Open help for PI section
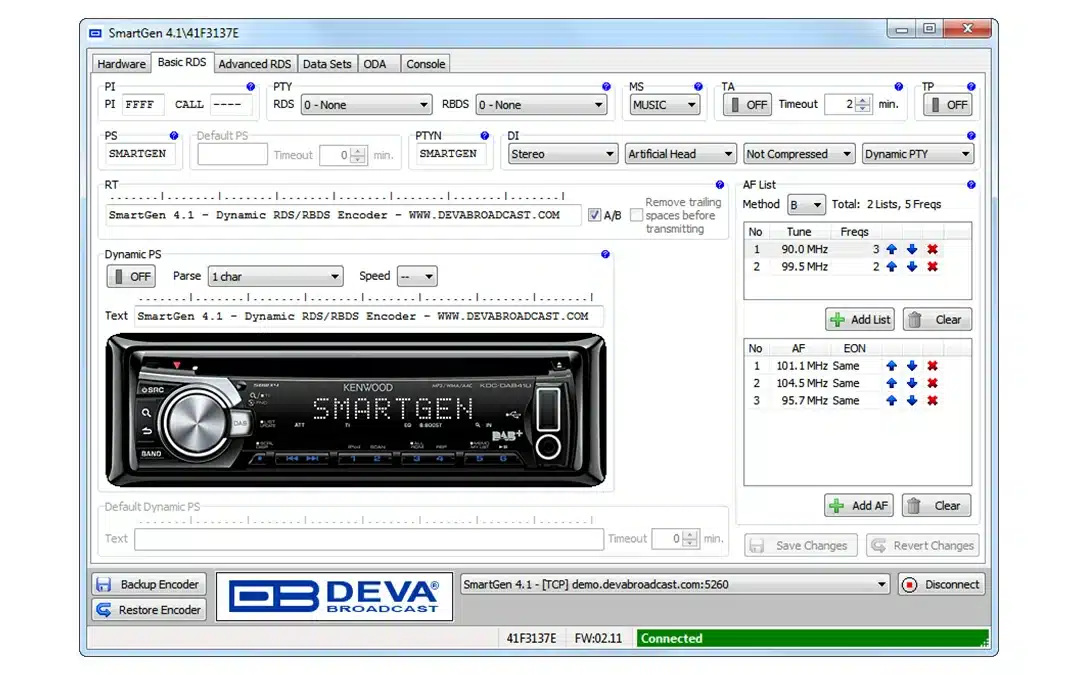Image resolution: width=1080 pixels, height=675 pixels. (251, 87)
